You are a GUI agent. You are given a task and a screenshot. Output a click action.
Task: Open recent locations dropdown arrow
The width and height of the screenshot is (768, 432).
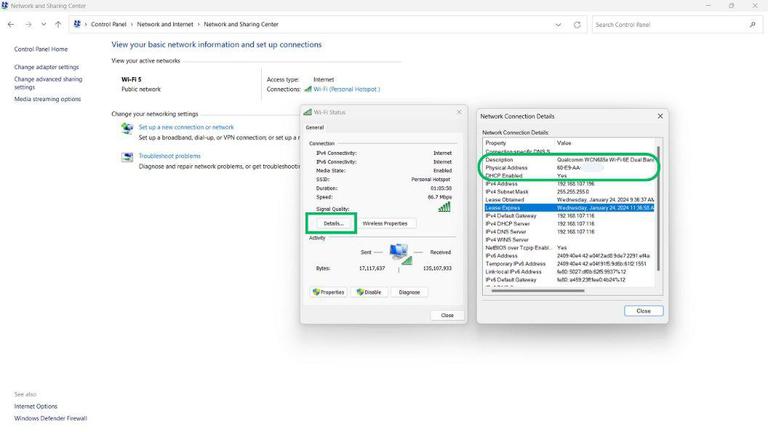[x=44, y=24]
